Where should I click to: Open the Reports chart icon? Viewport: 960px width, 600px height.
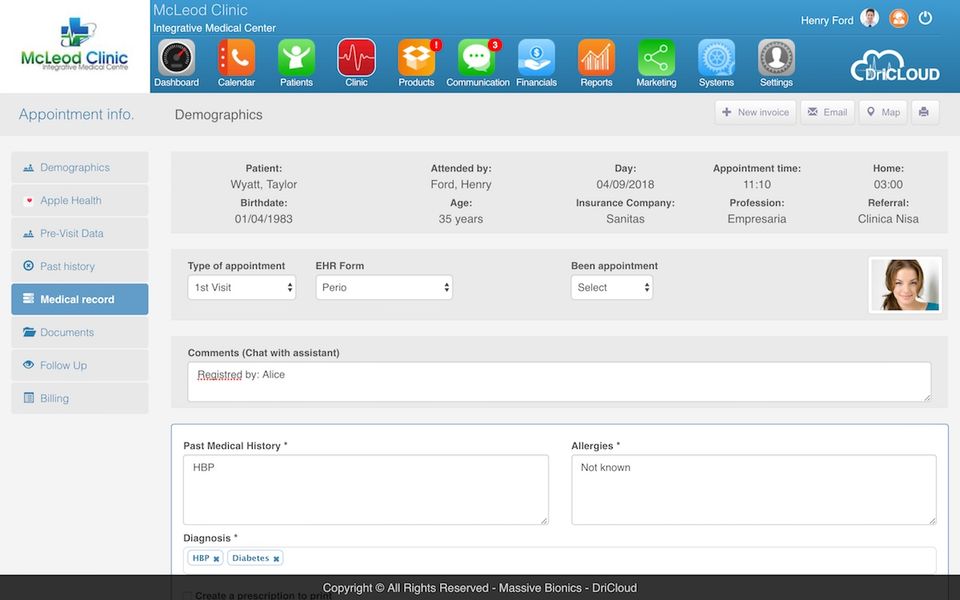point(596,58)
